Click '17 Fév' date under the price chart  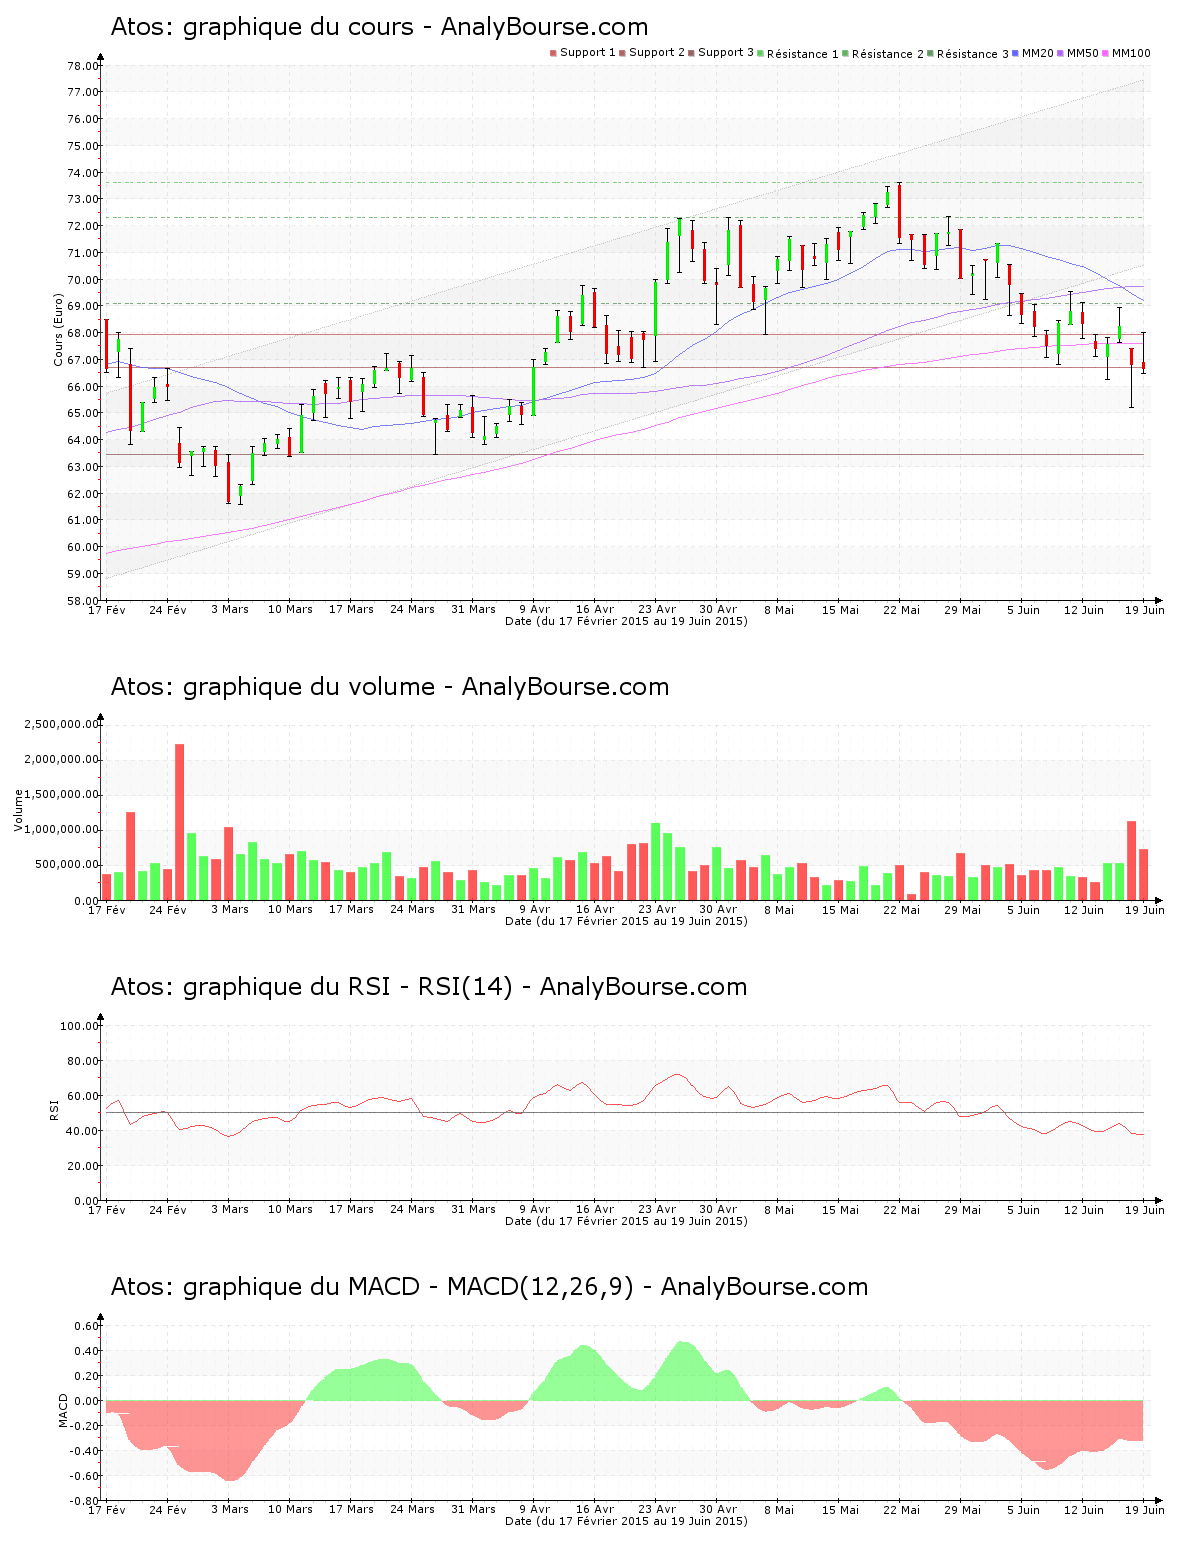coord(107,610)
